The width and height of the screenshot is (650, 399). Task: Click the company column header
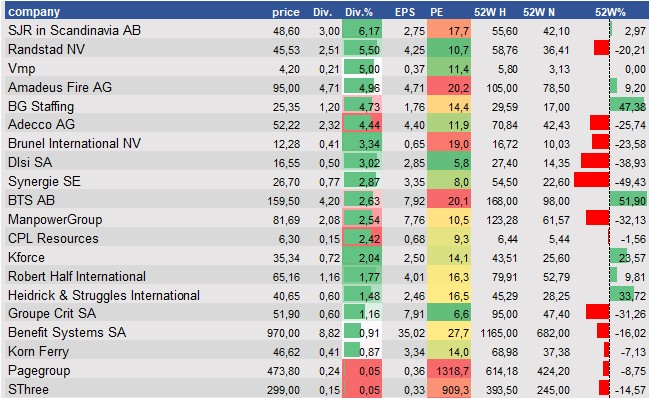[34, 12]
